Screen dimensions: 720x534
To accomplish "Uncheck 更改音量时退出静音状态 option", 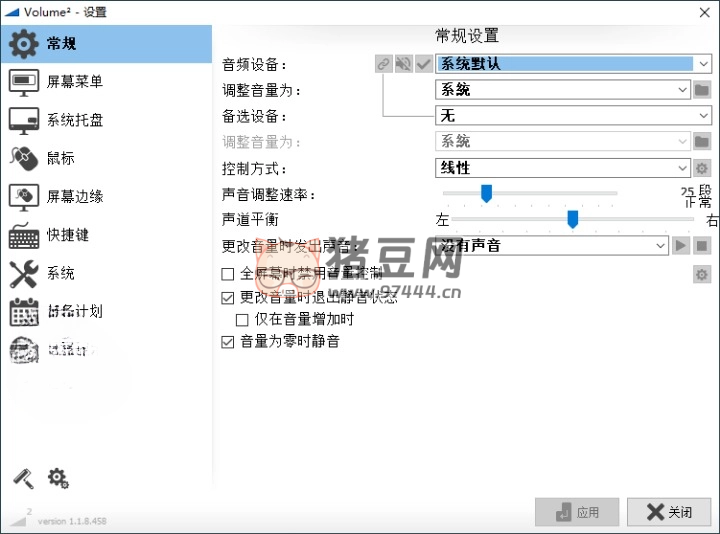I will [228, 297].
